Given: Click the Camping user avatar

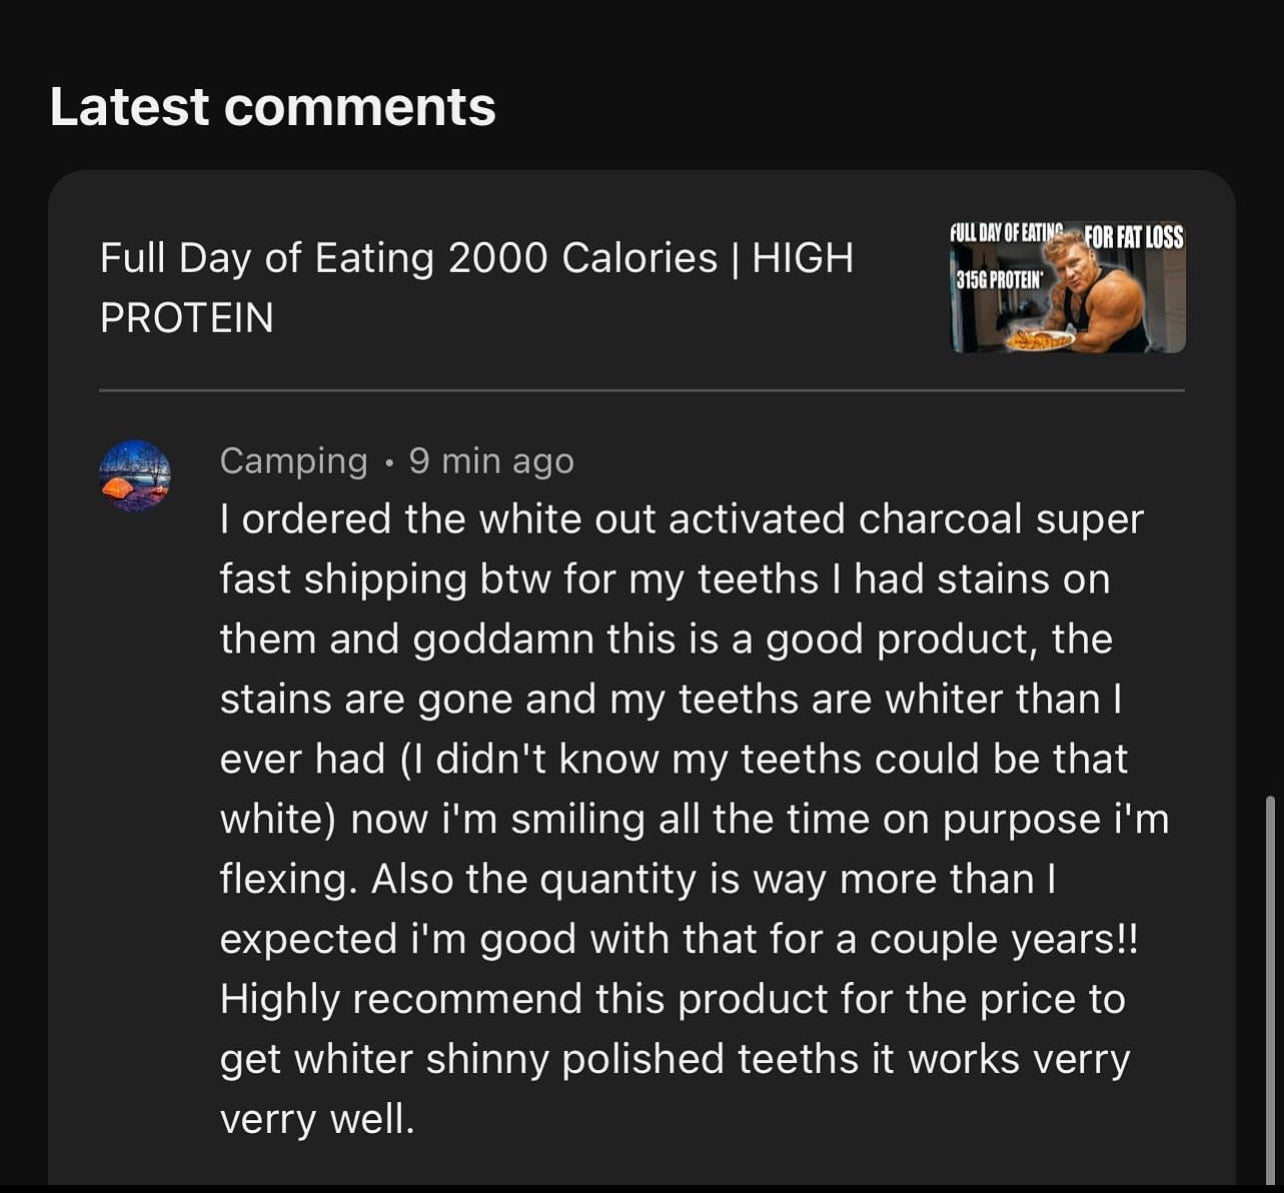Looking at the screenshot, I should tap(135, 476).
